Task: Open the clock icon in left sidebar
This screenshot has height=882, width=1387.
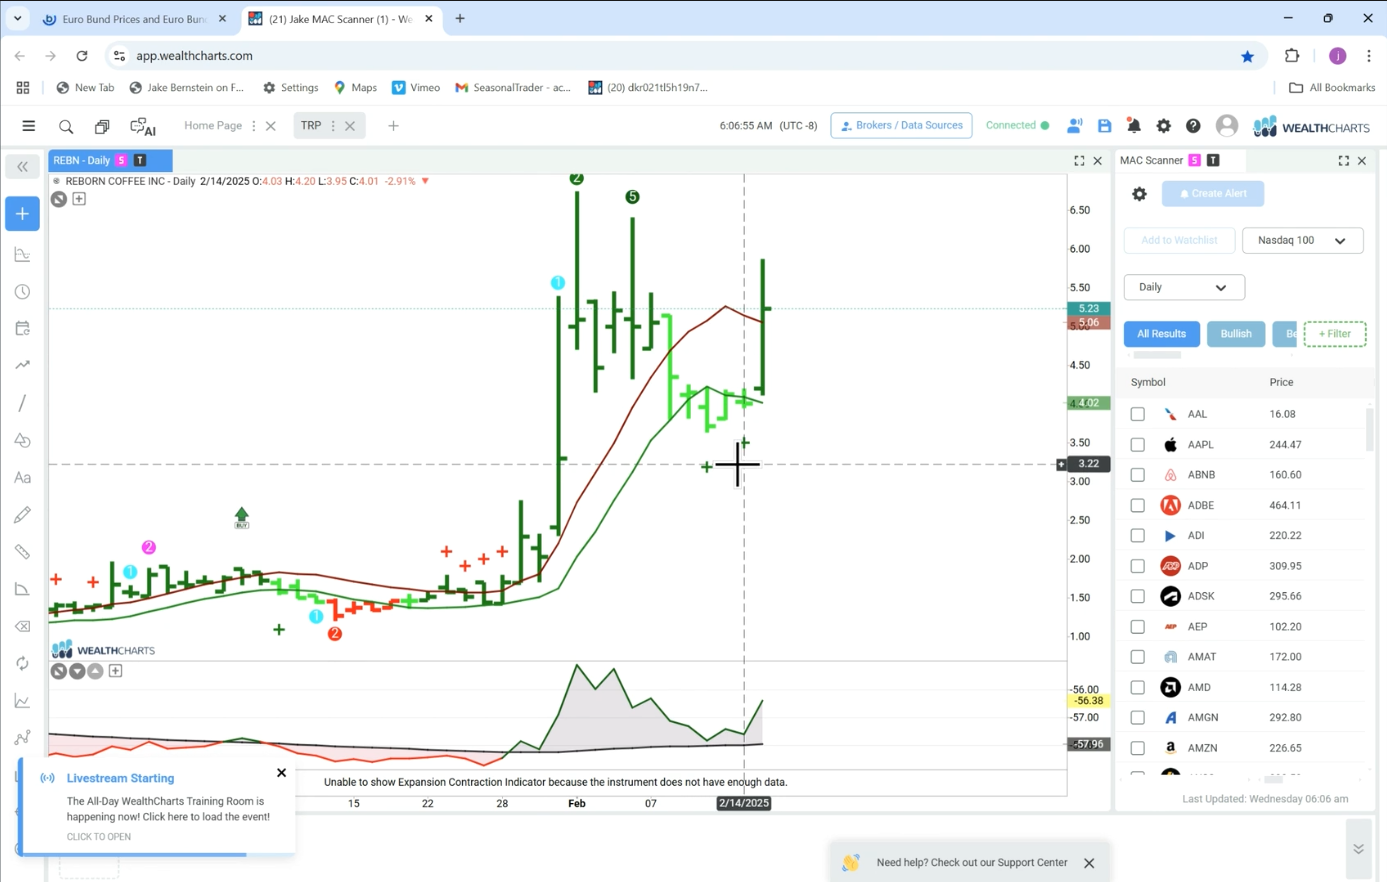Action: coord(22,292)
